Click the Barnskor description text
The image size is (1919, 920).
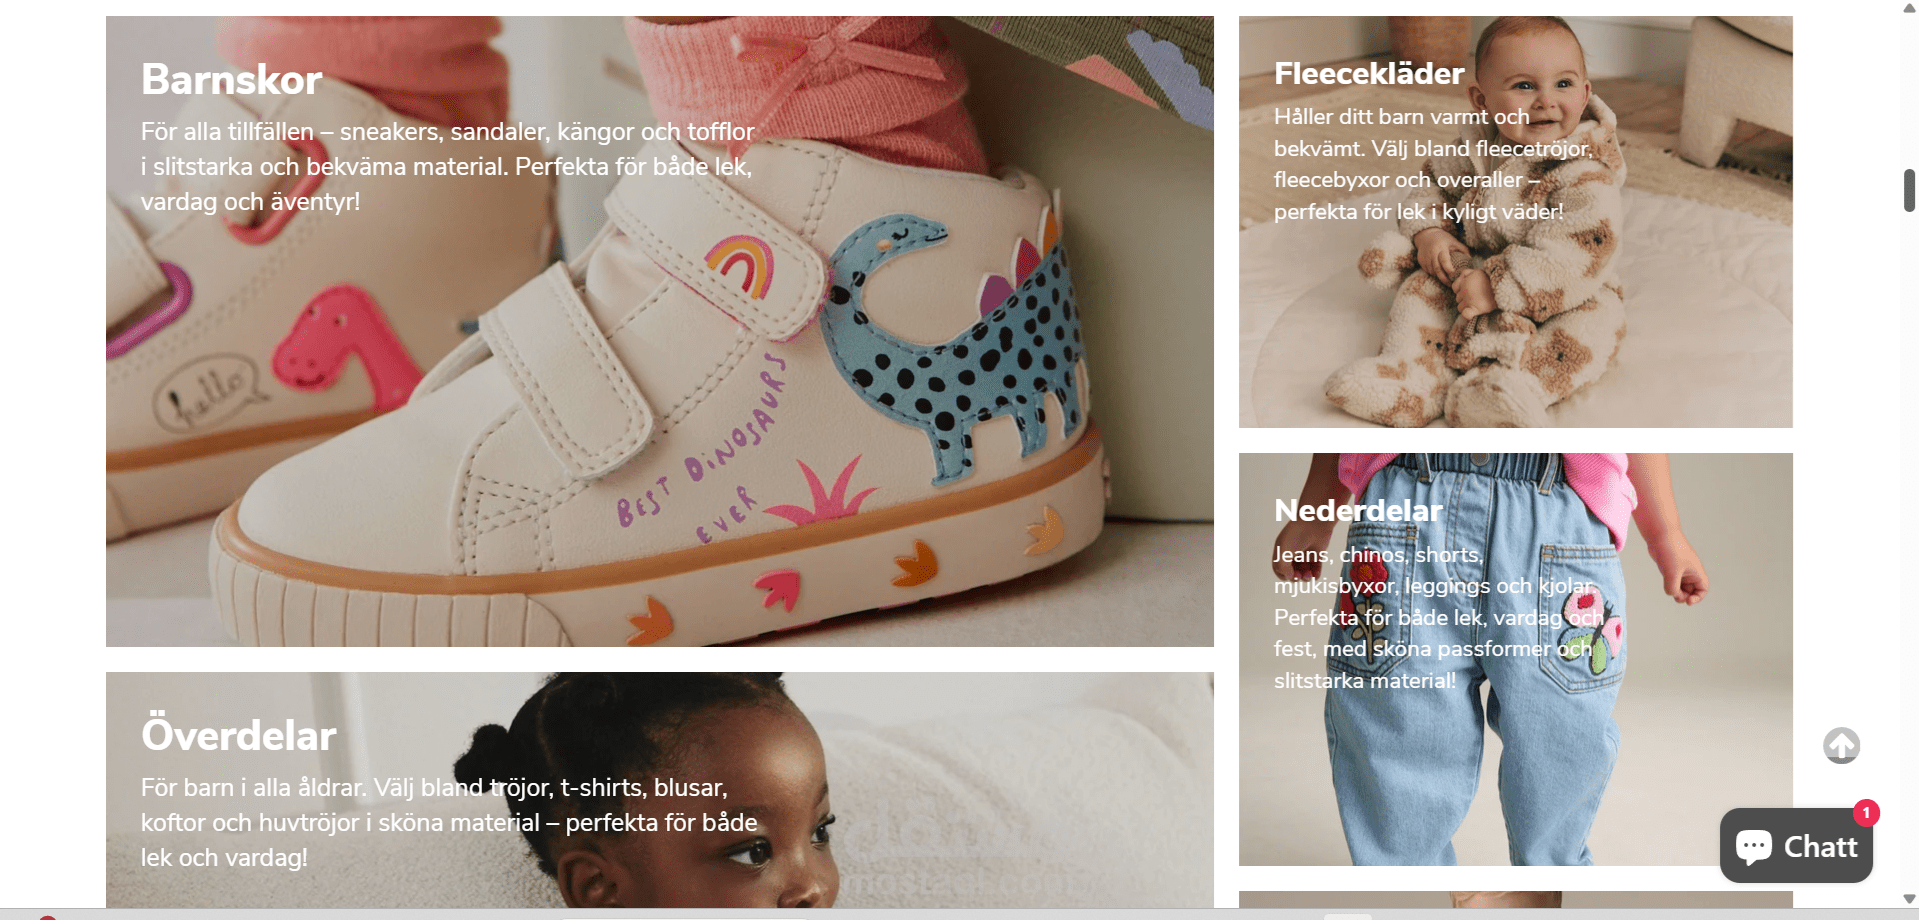(447, 167)
